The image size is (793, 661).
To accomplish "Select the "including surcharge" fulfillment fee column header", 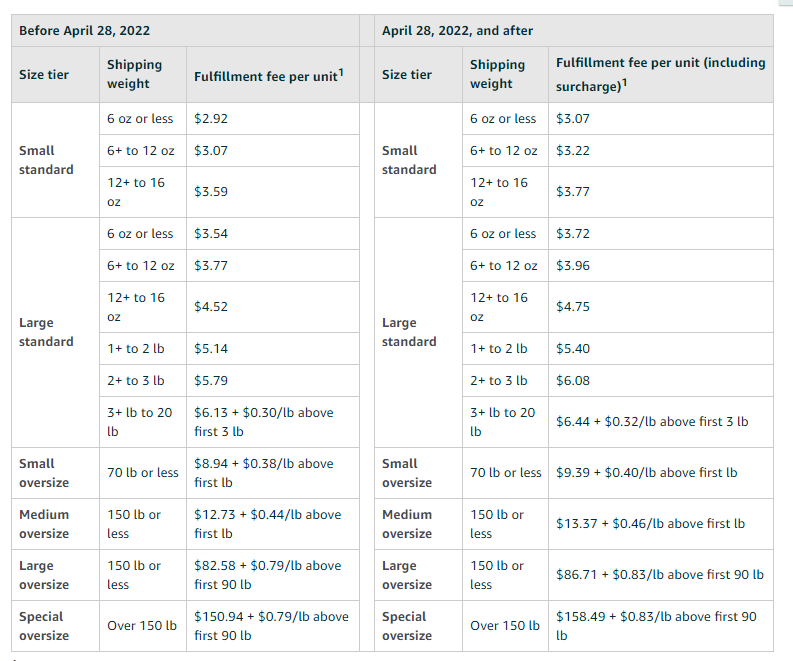I will point(660,74).
